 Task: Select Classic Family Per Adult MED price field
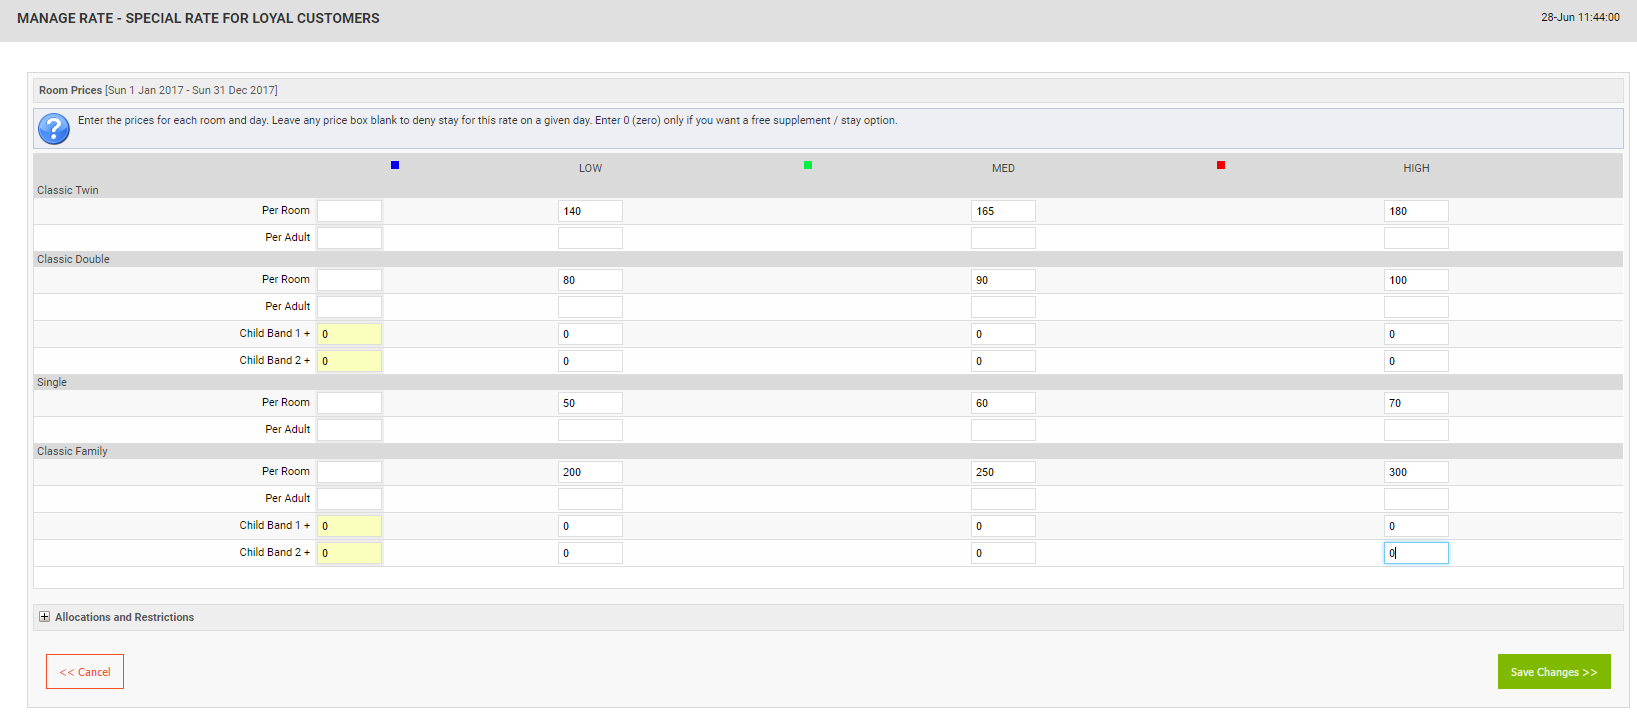(x=1003, y=499)
